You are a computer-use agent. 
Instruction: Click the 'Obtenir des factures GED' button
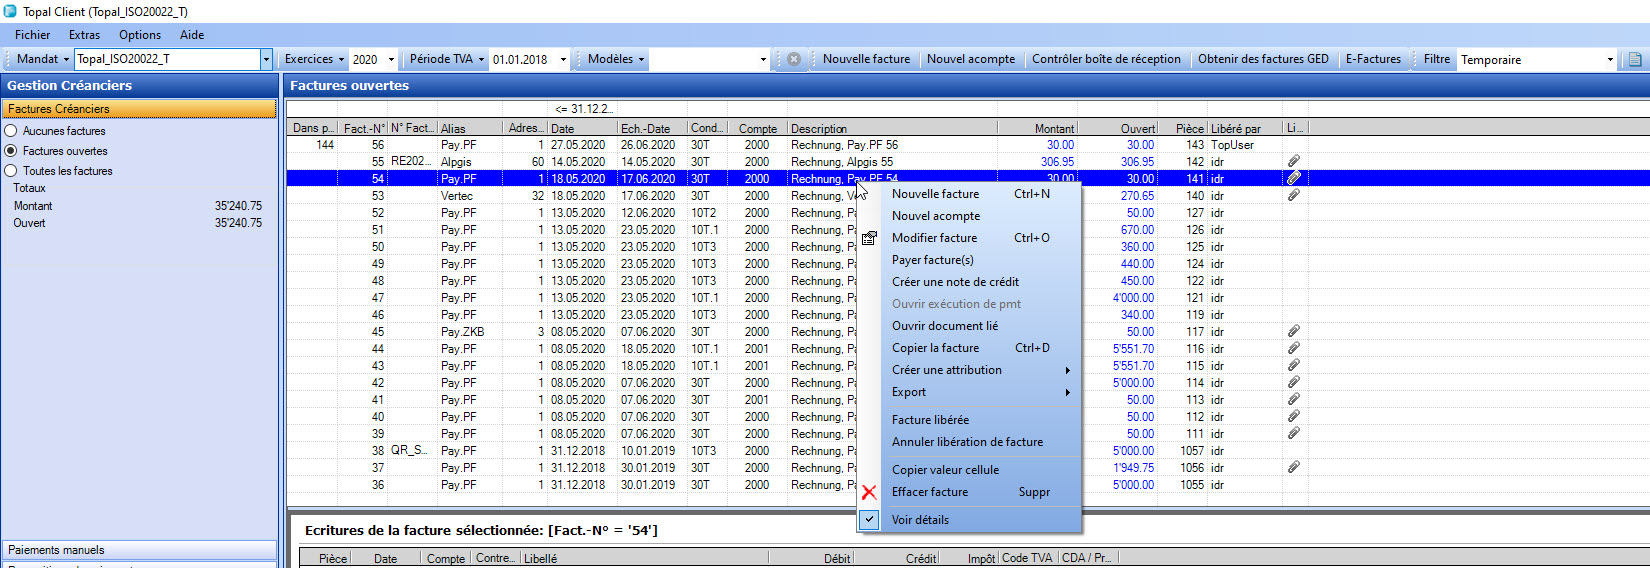1263,59
